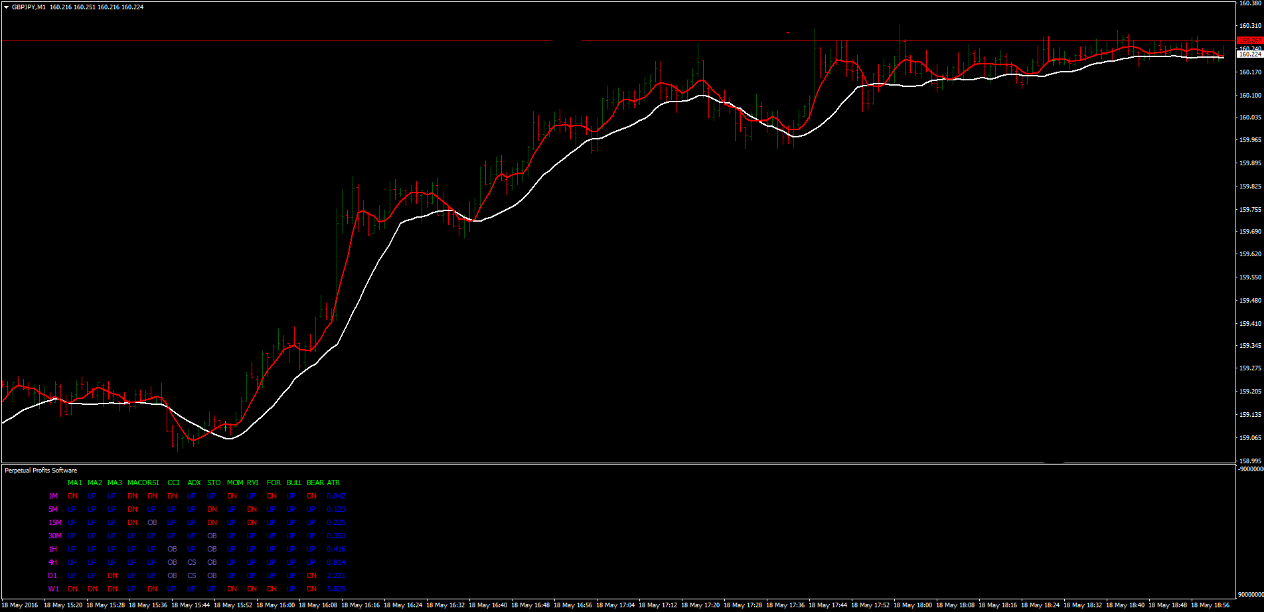Click the 4H CCI OB status cell

[173, 562]
